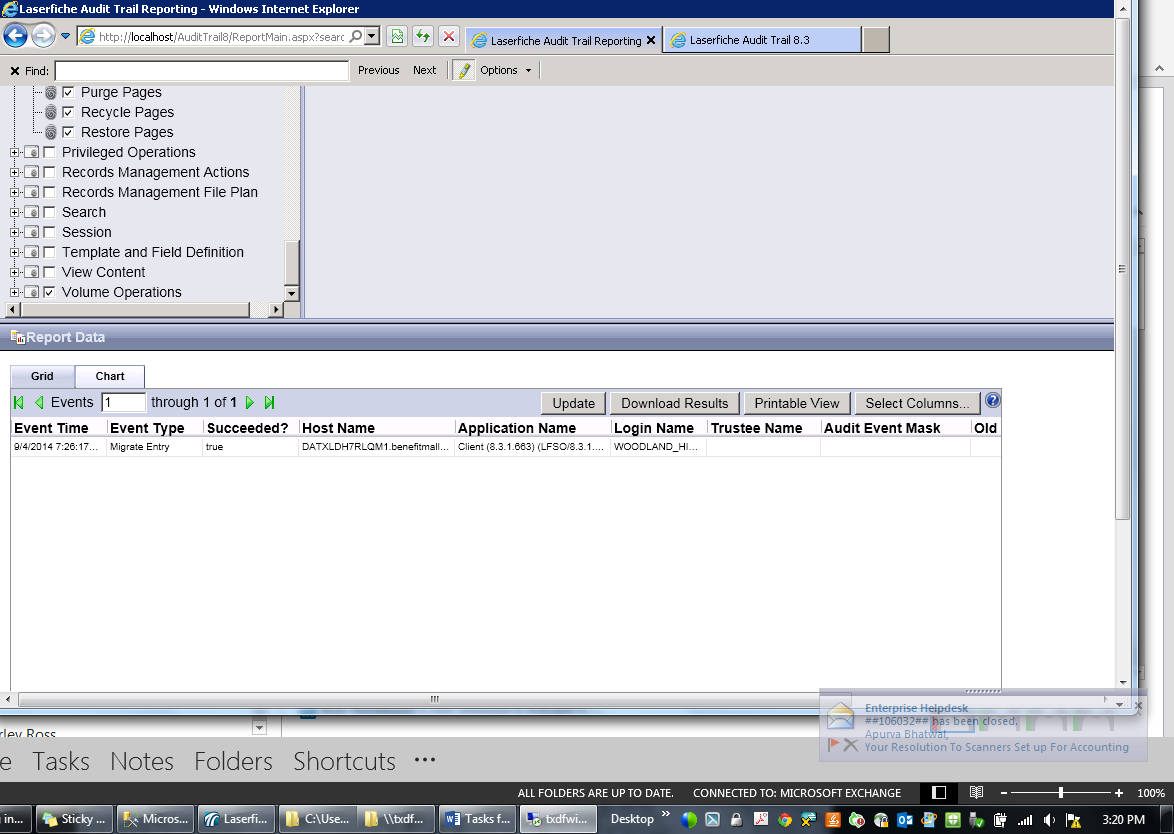The image size is (1174, 834).
Task: Expand the Template and Field Definition node
Action: coord(14,252)
